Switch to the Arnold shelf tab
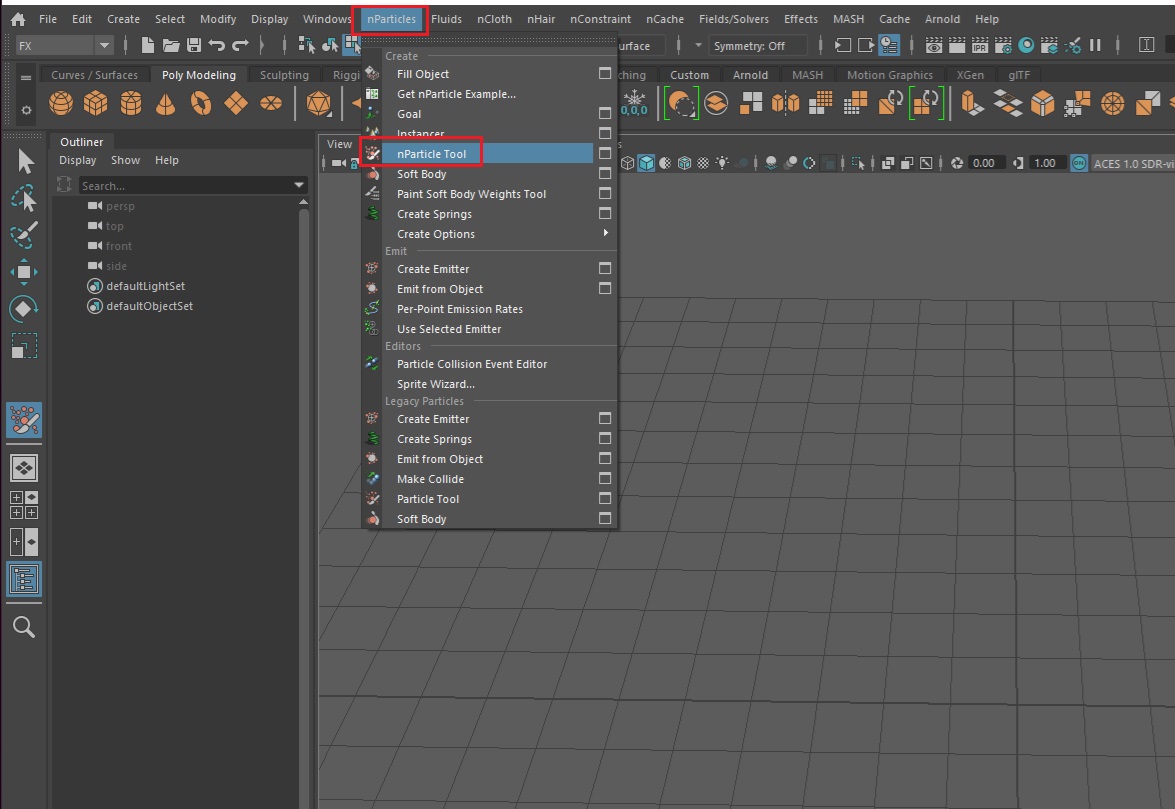This screenshot has height=809, width=1175. (750, 75)
